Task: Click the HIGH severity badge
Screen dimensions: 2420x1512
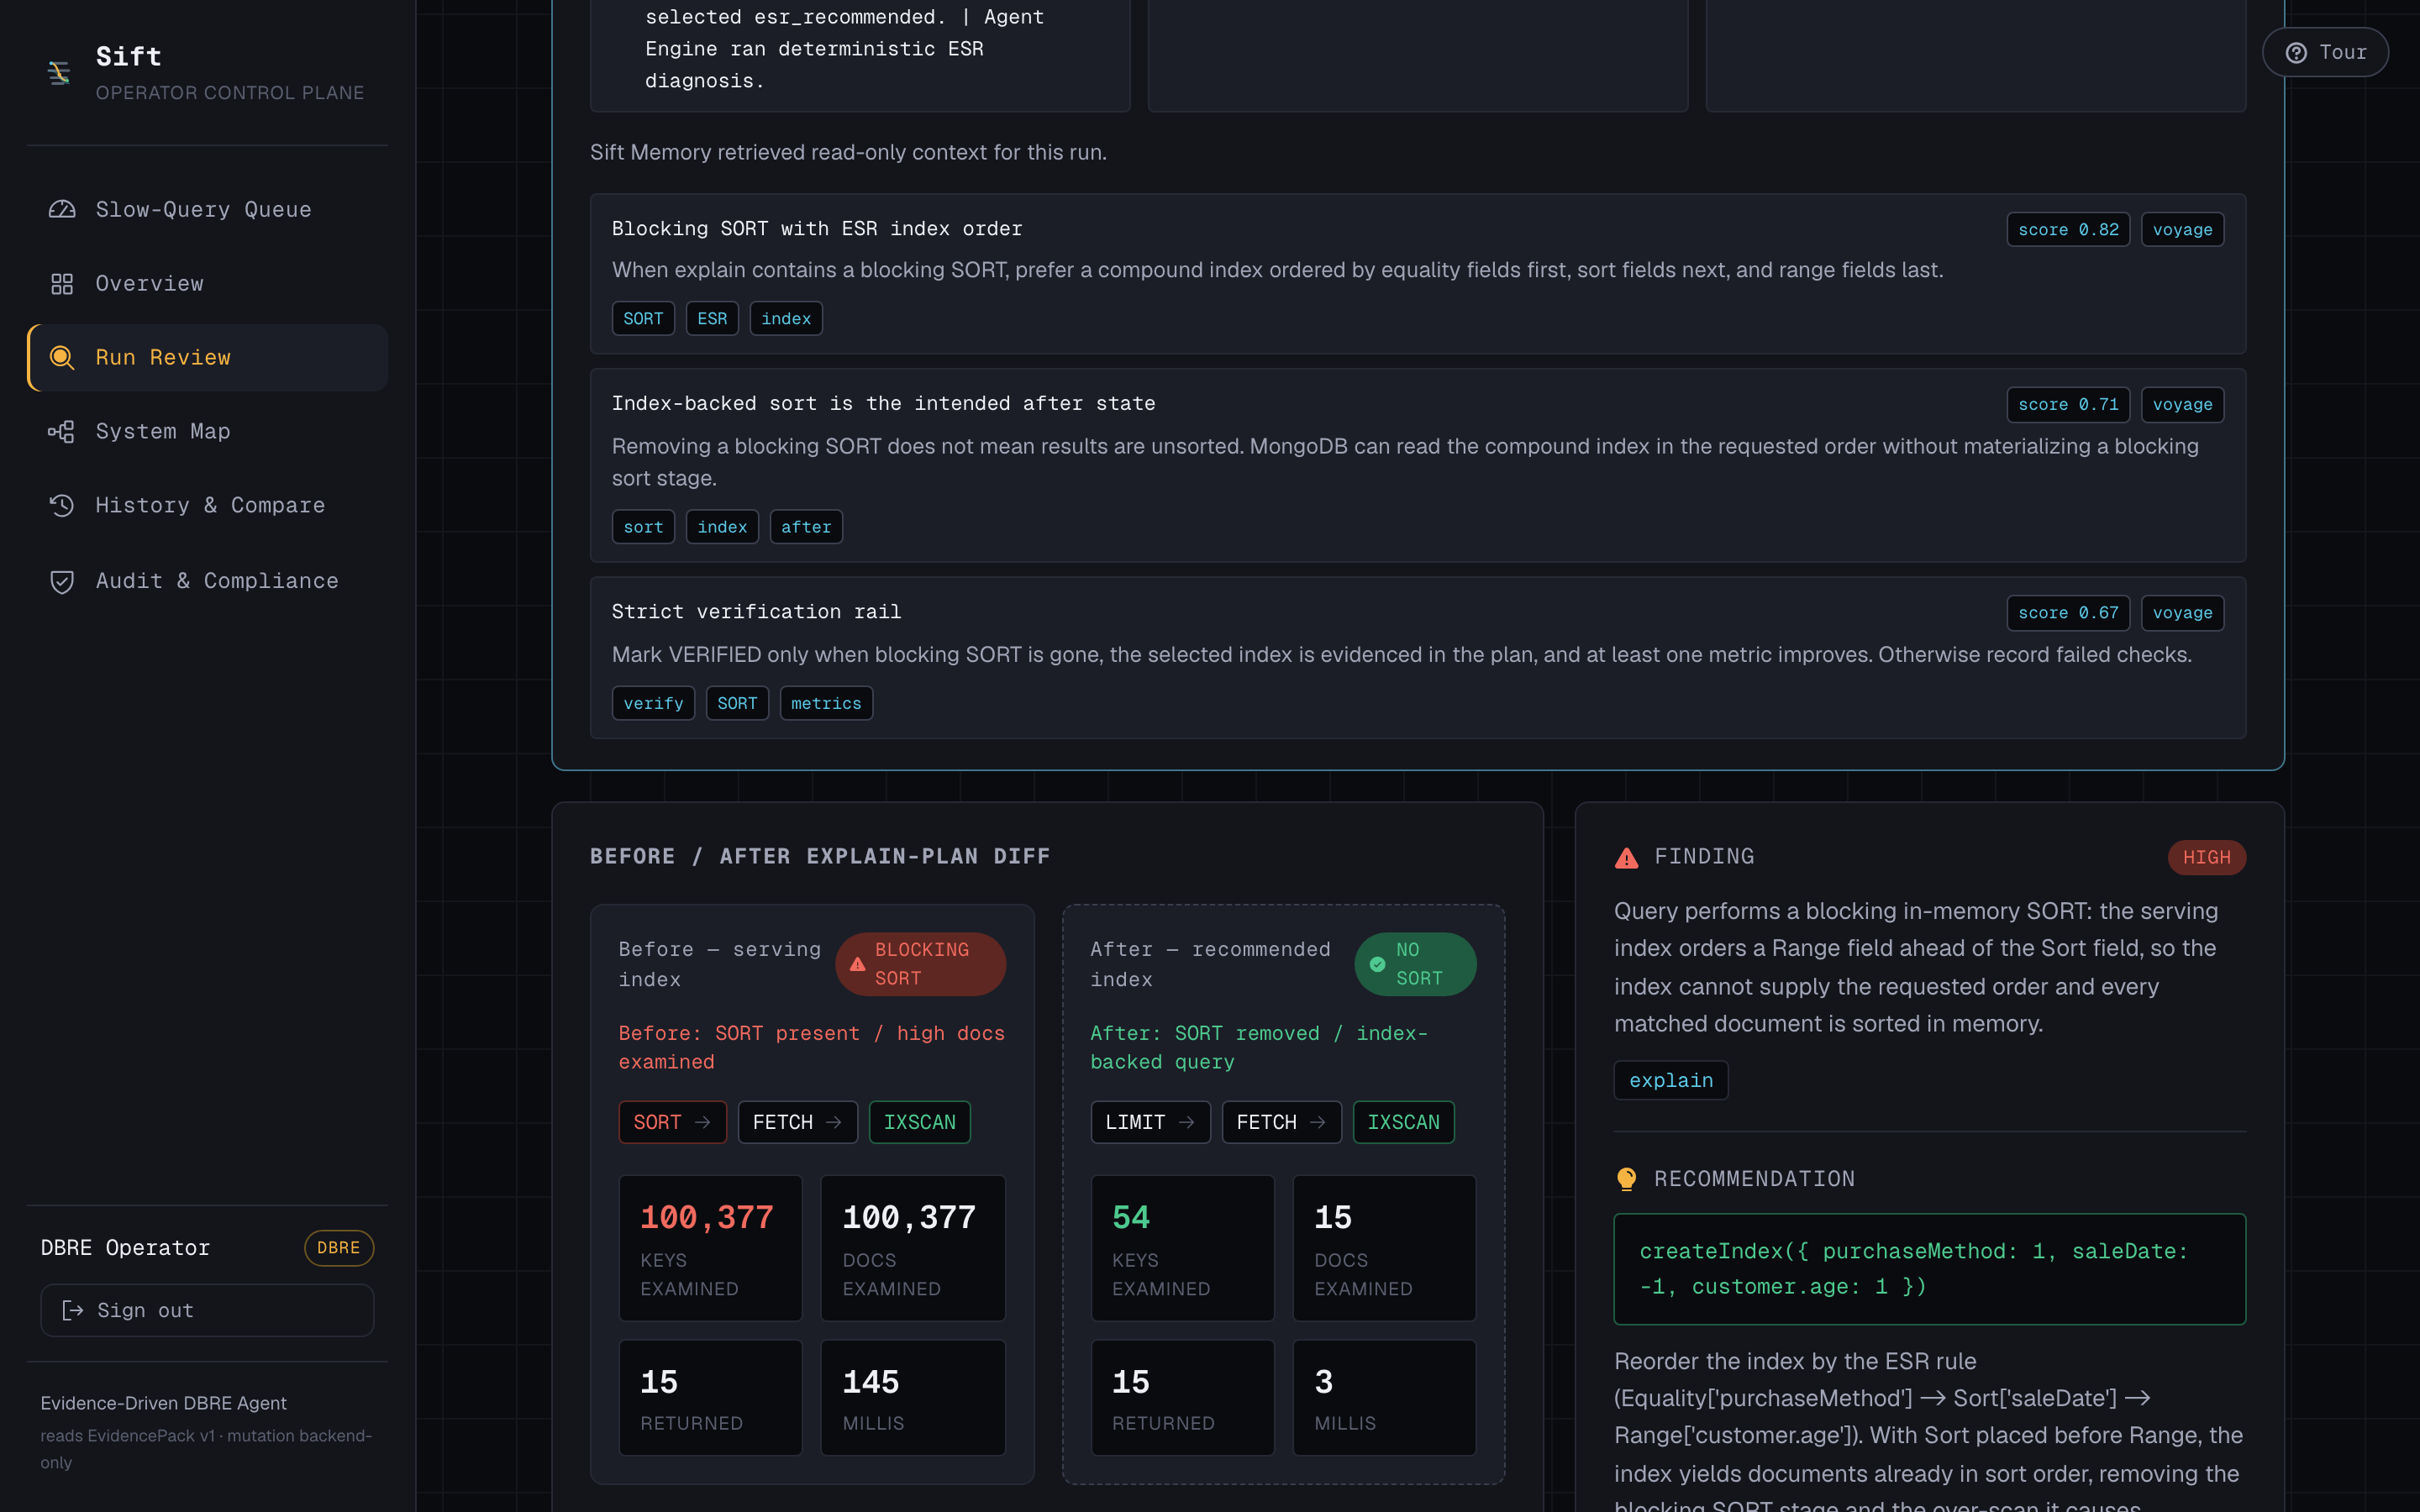Action: (x=2206, y=857)
